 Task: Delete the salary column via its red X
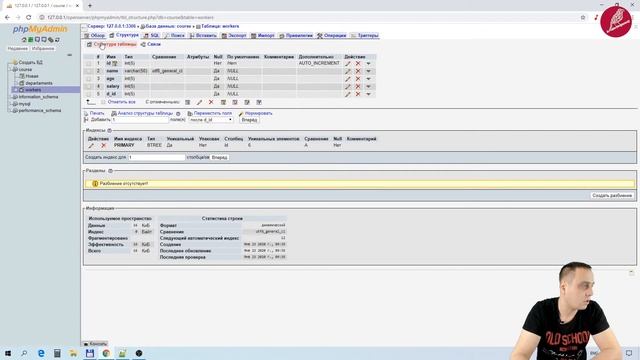[358, 87]
